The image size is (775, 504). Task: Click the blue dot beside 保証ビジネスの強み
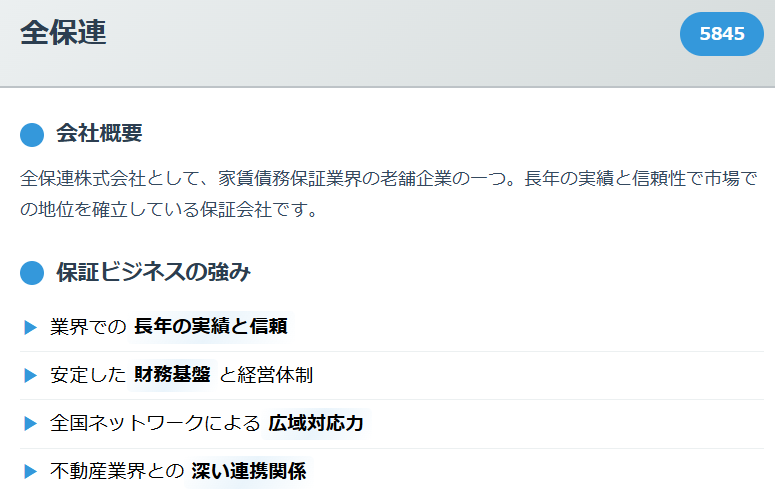tap(32, 273)
